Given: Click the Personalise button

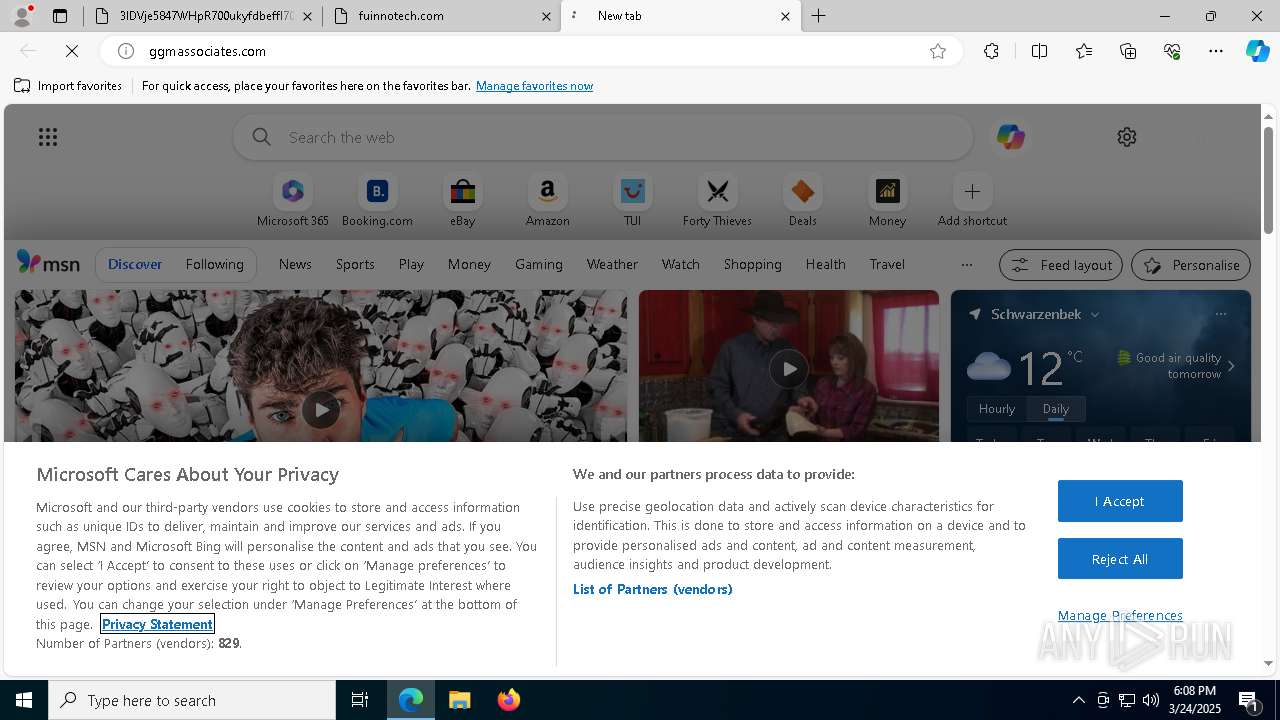Looking at the screenshot, I should click(1191, 265).
